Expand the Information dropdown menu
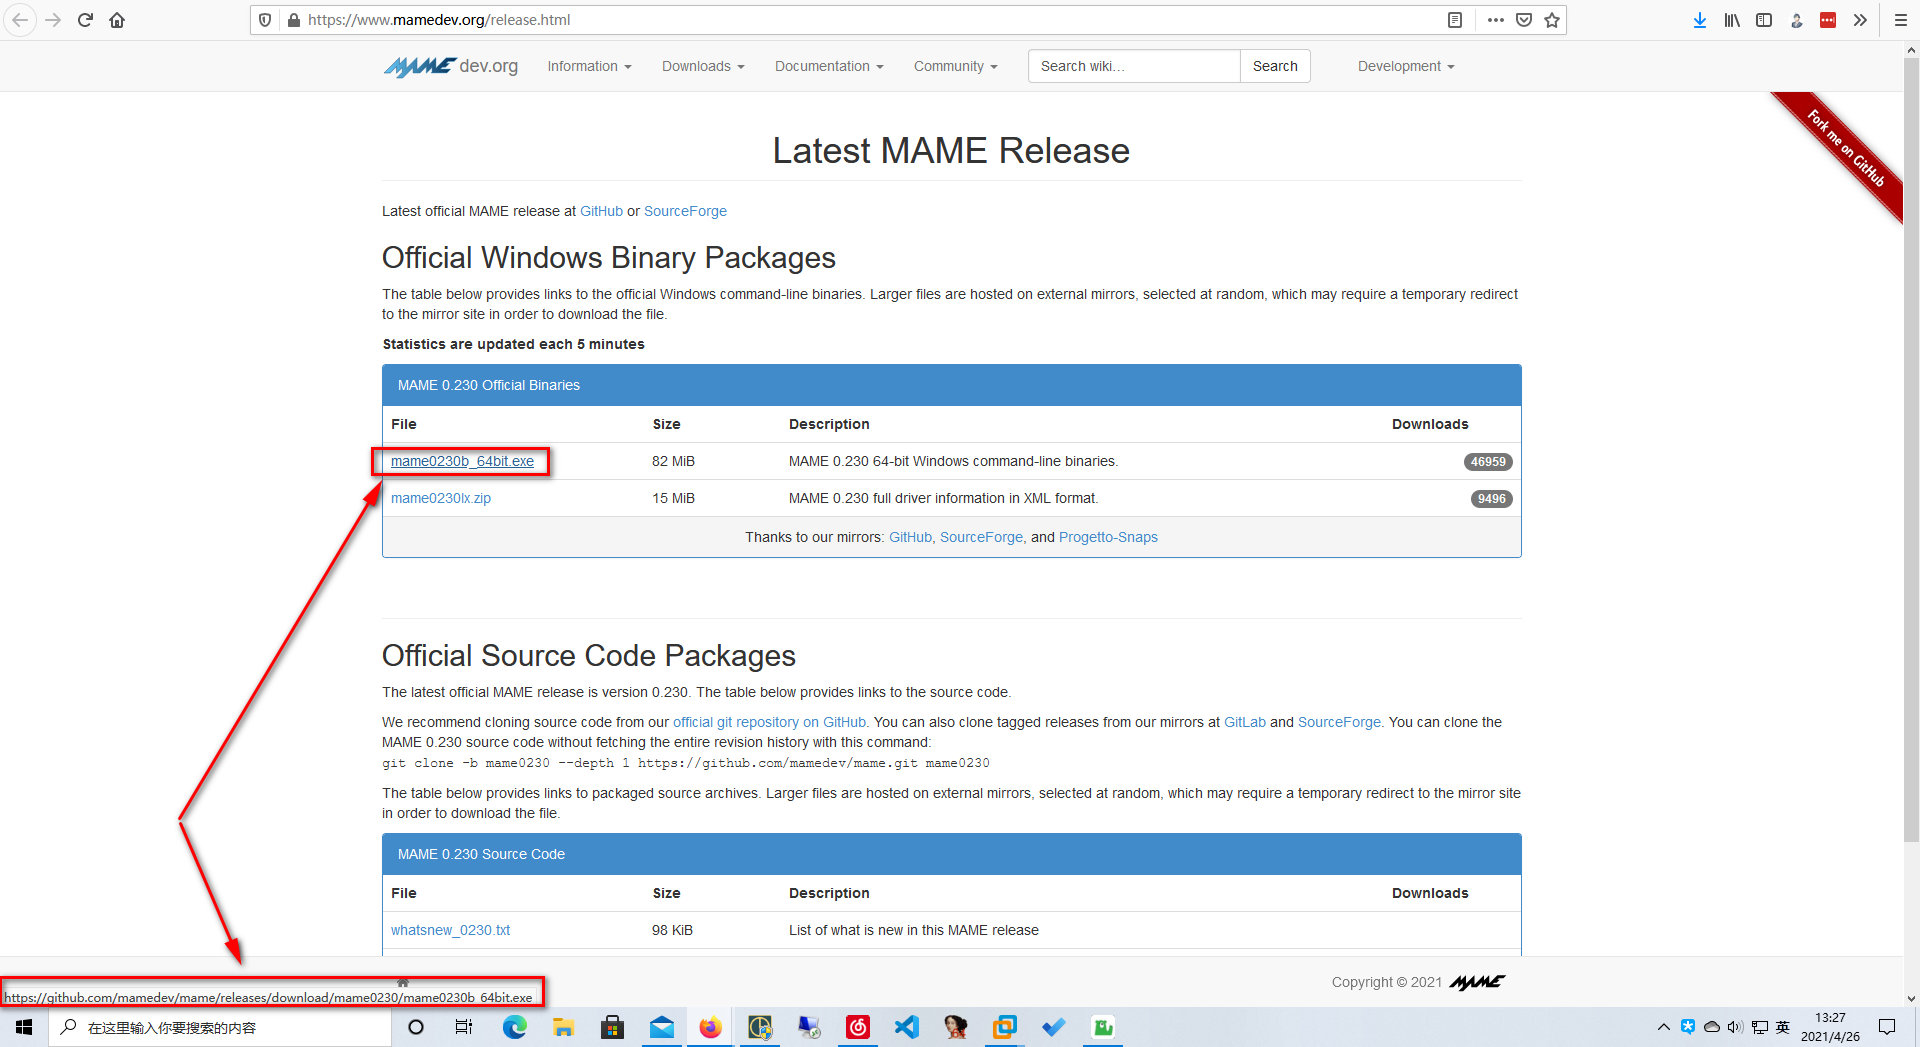Viewport: 1920px width, 1047px height. coord(589,66)
